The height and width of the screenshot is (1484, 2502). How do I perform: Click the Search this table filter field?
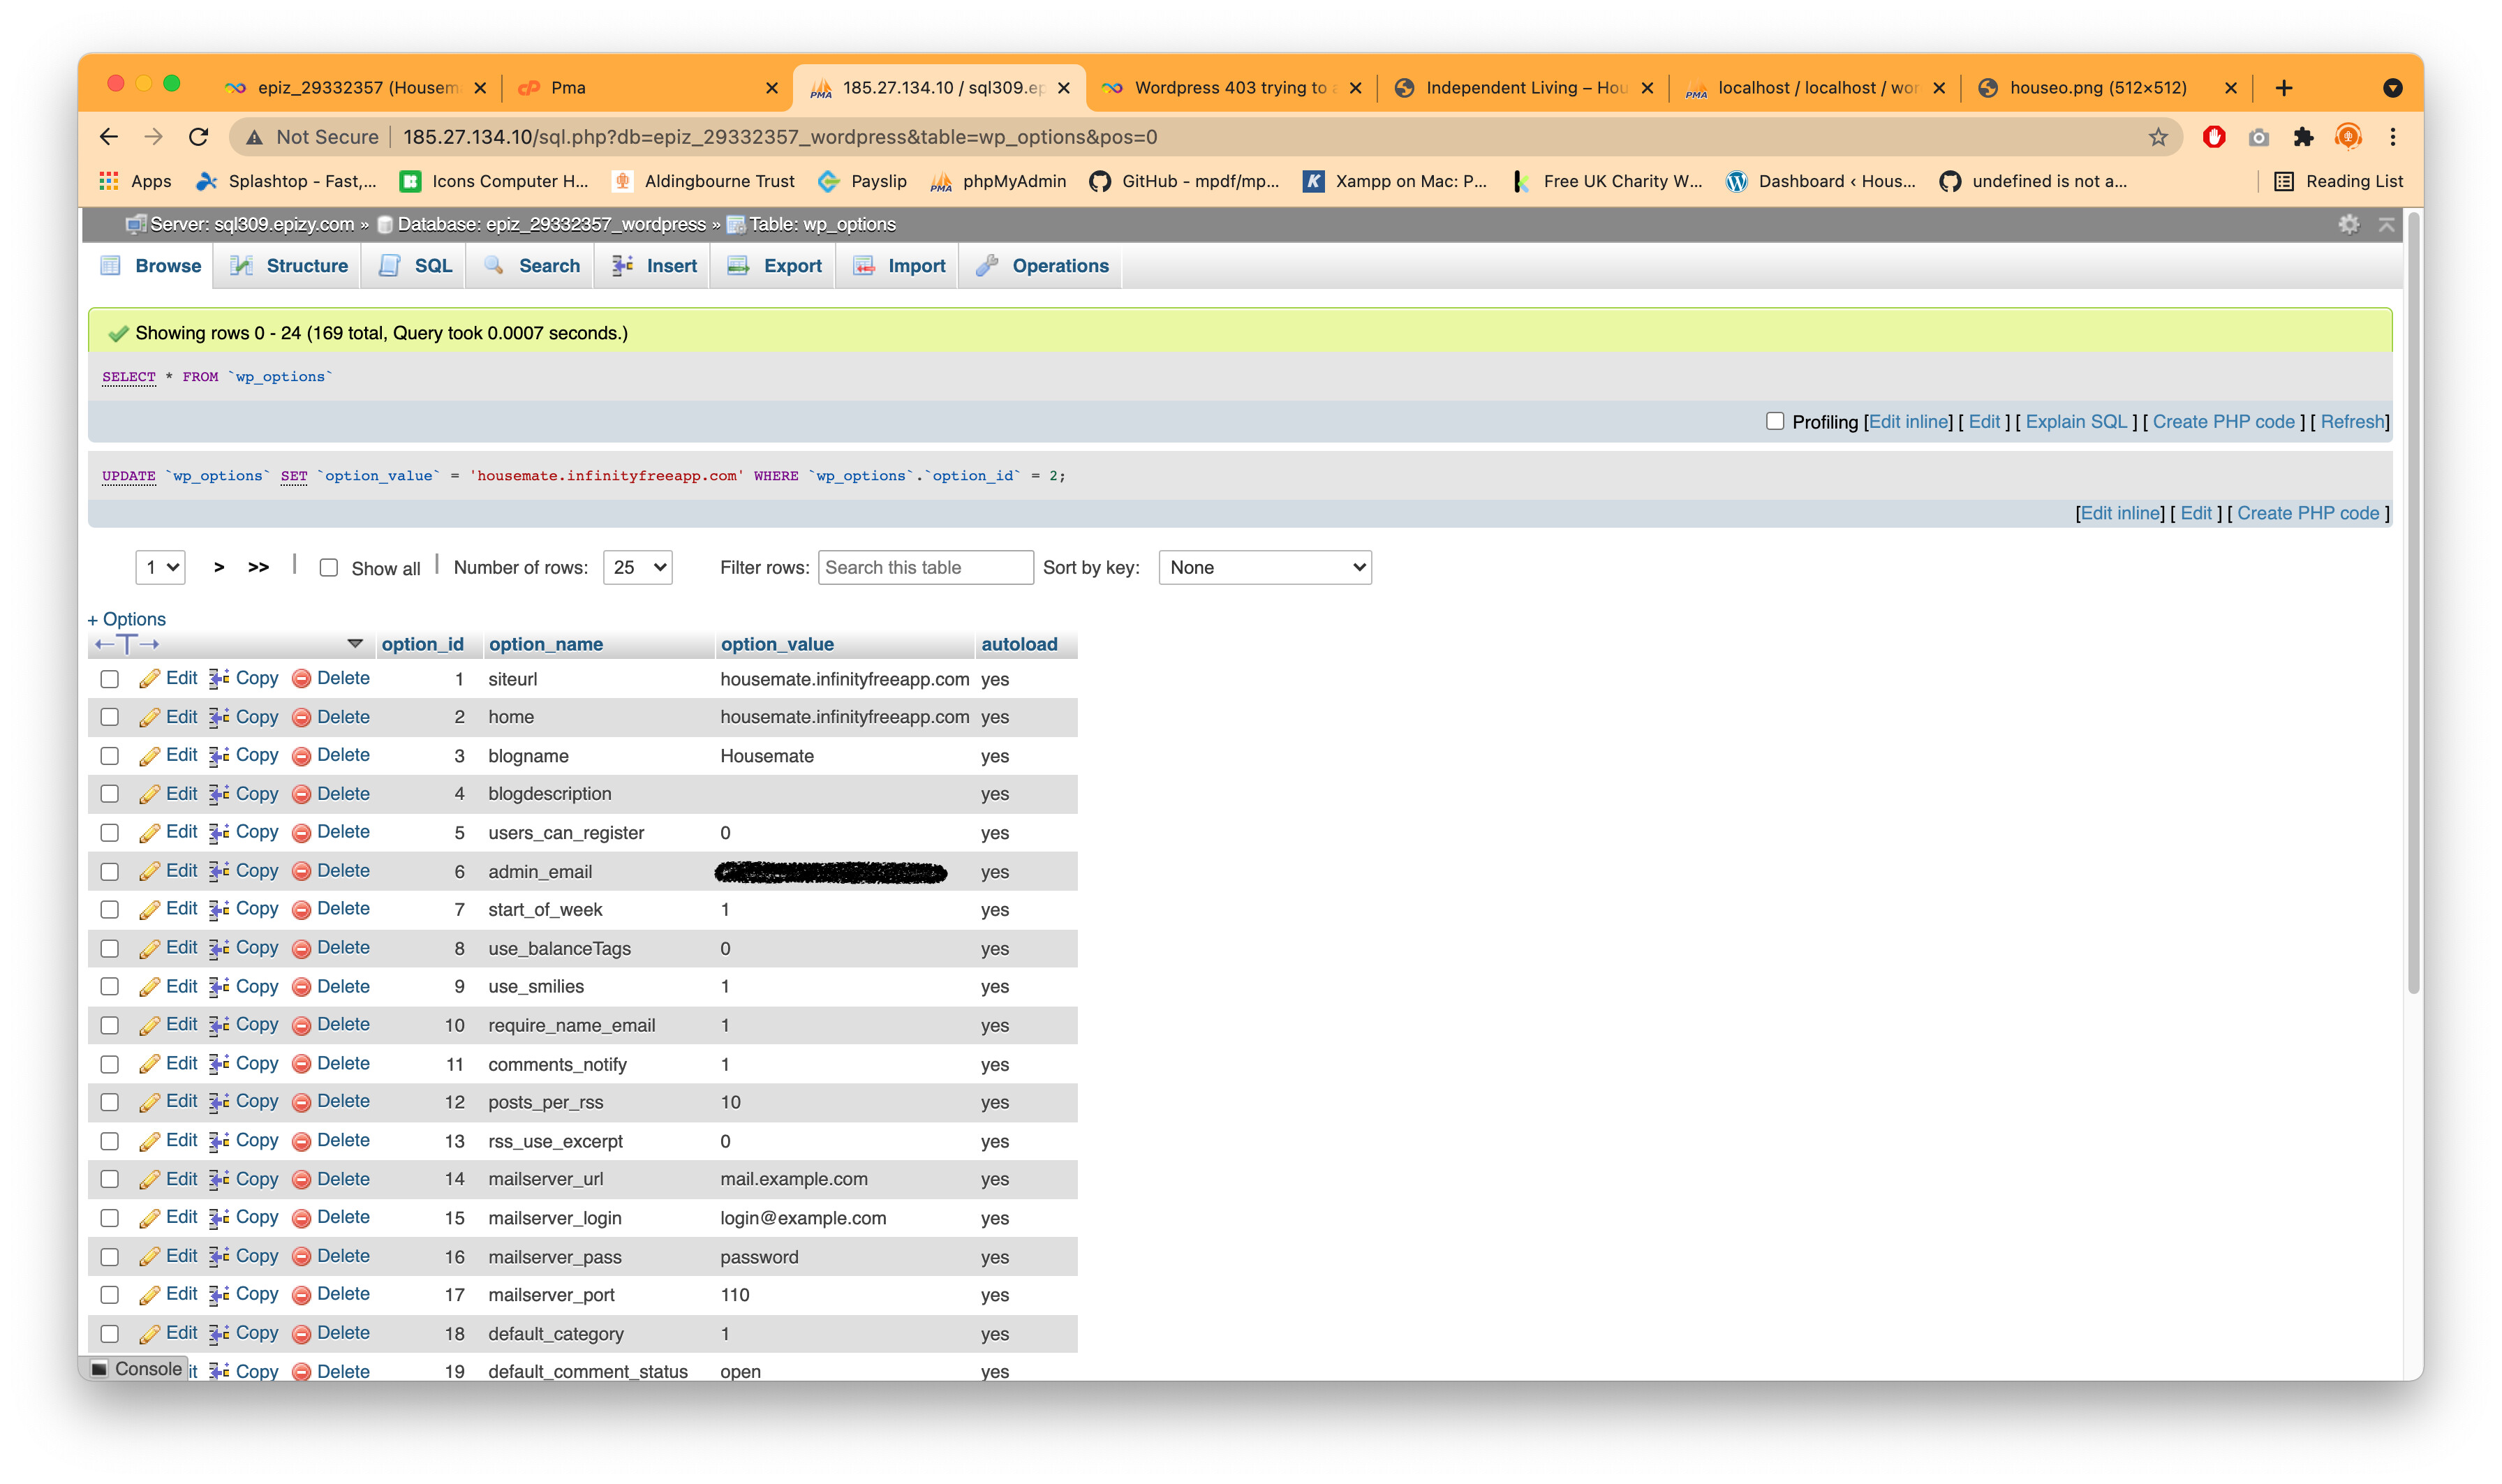pos(924,568)
